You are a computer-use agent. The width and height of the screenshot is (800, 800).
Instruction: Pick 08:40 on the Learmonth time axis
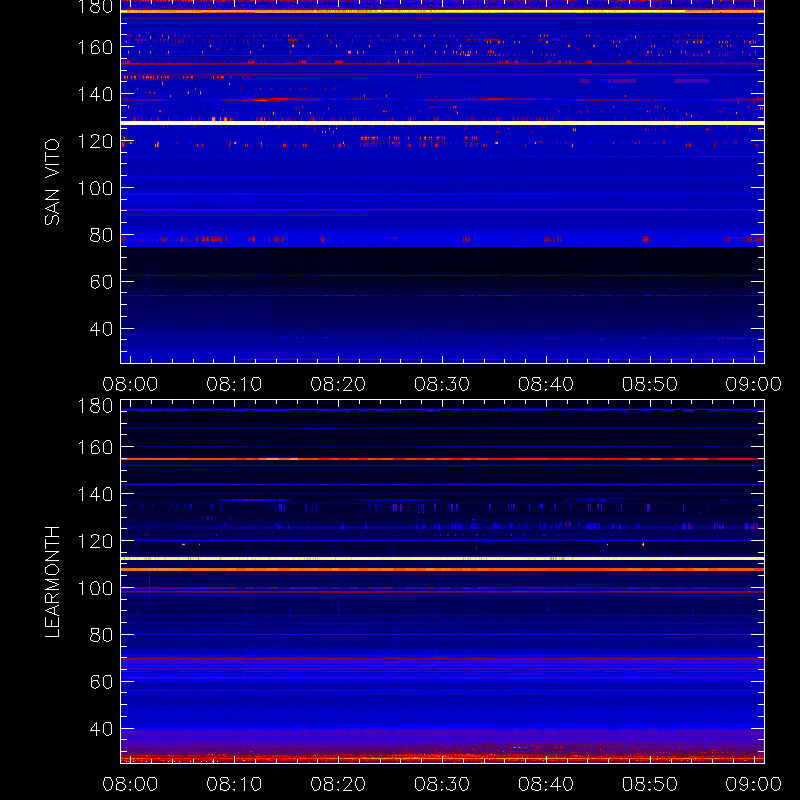pos(546,784)
